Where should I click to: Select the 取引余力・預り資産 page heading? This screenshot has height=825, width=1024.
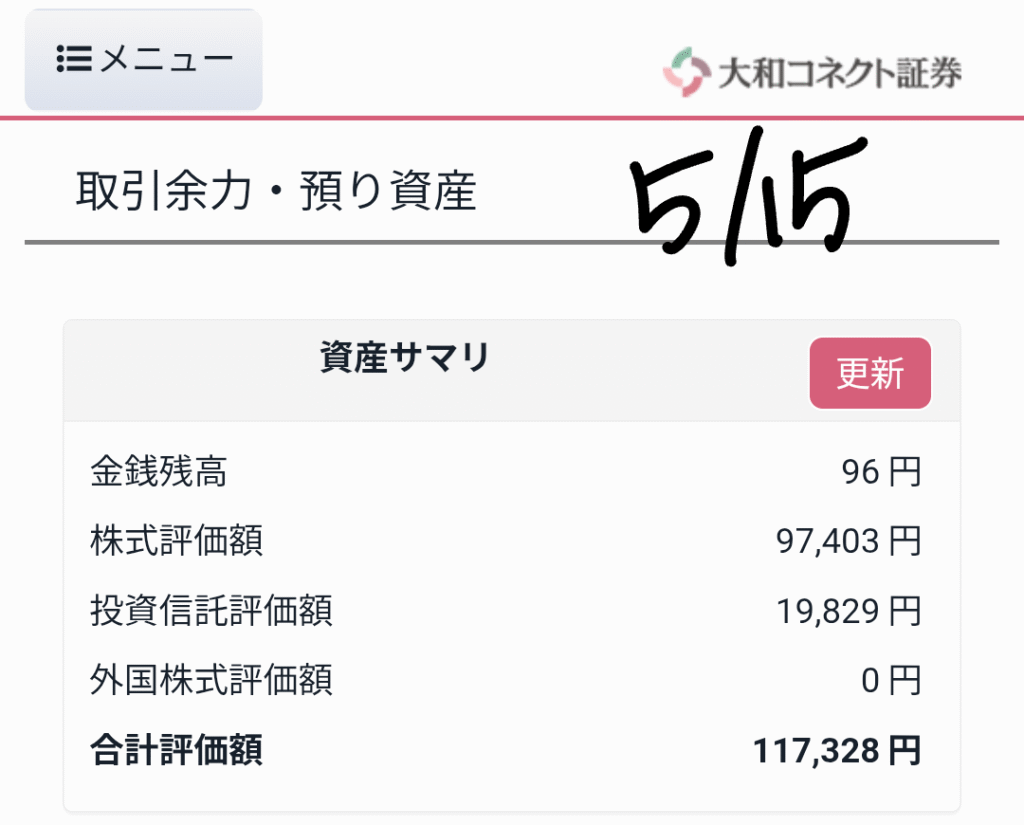coord(276,191)
